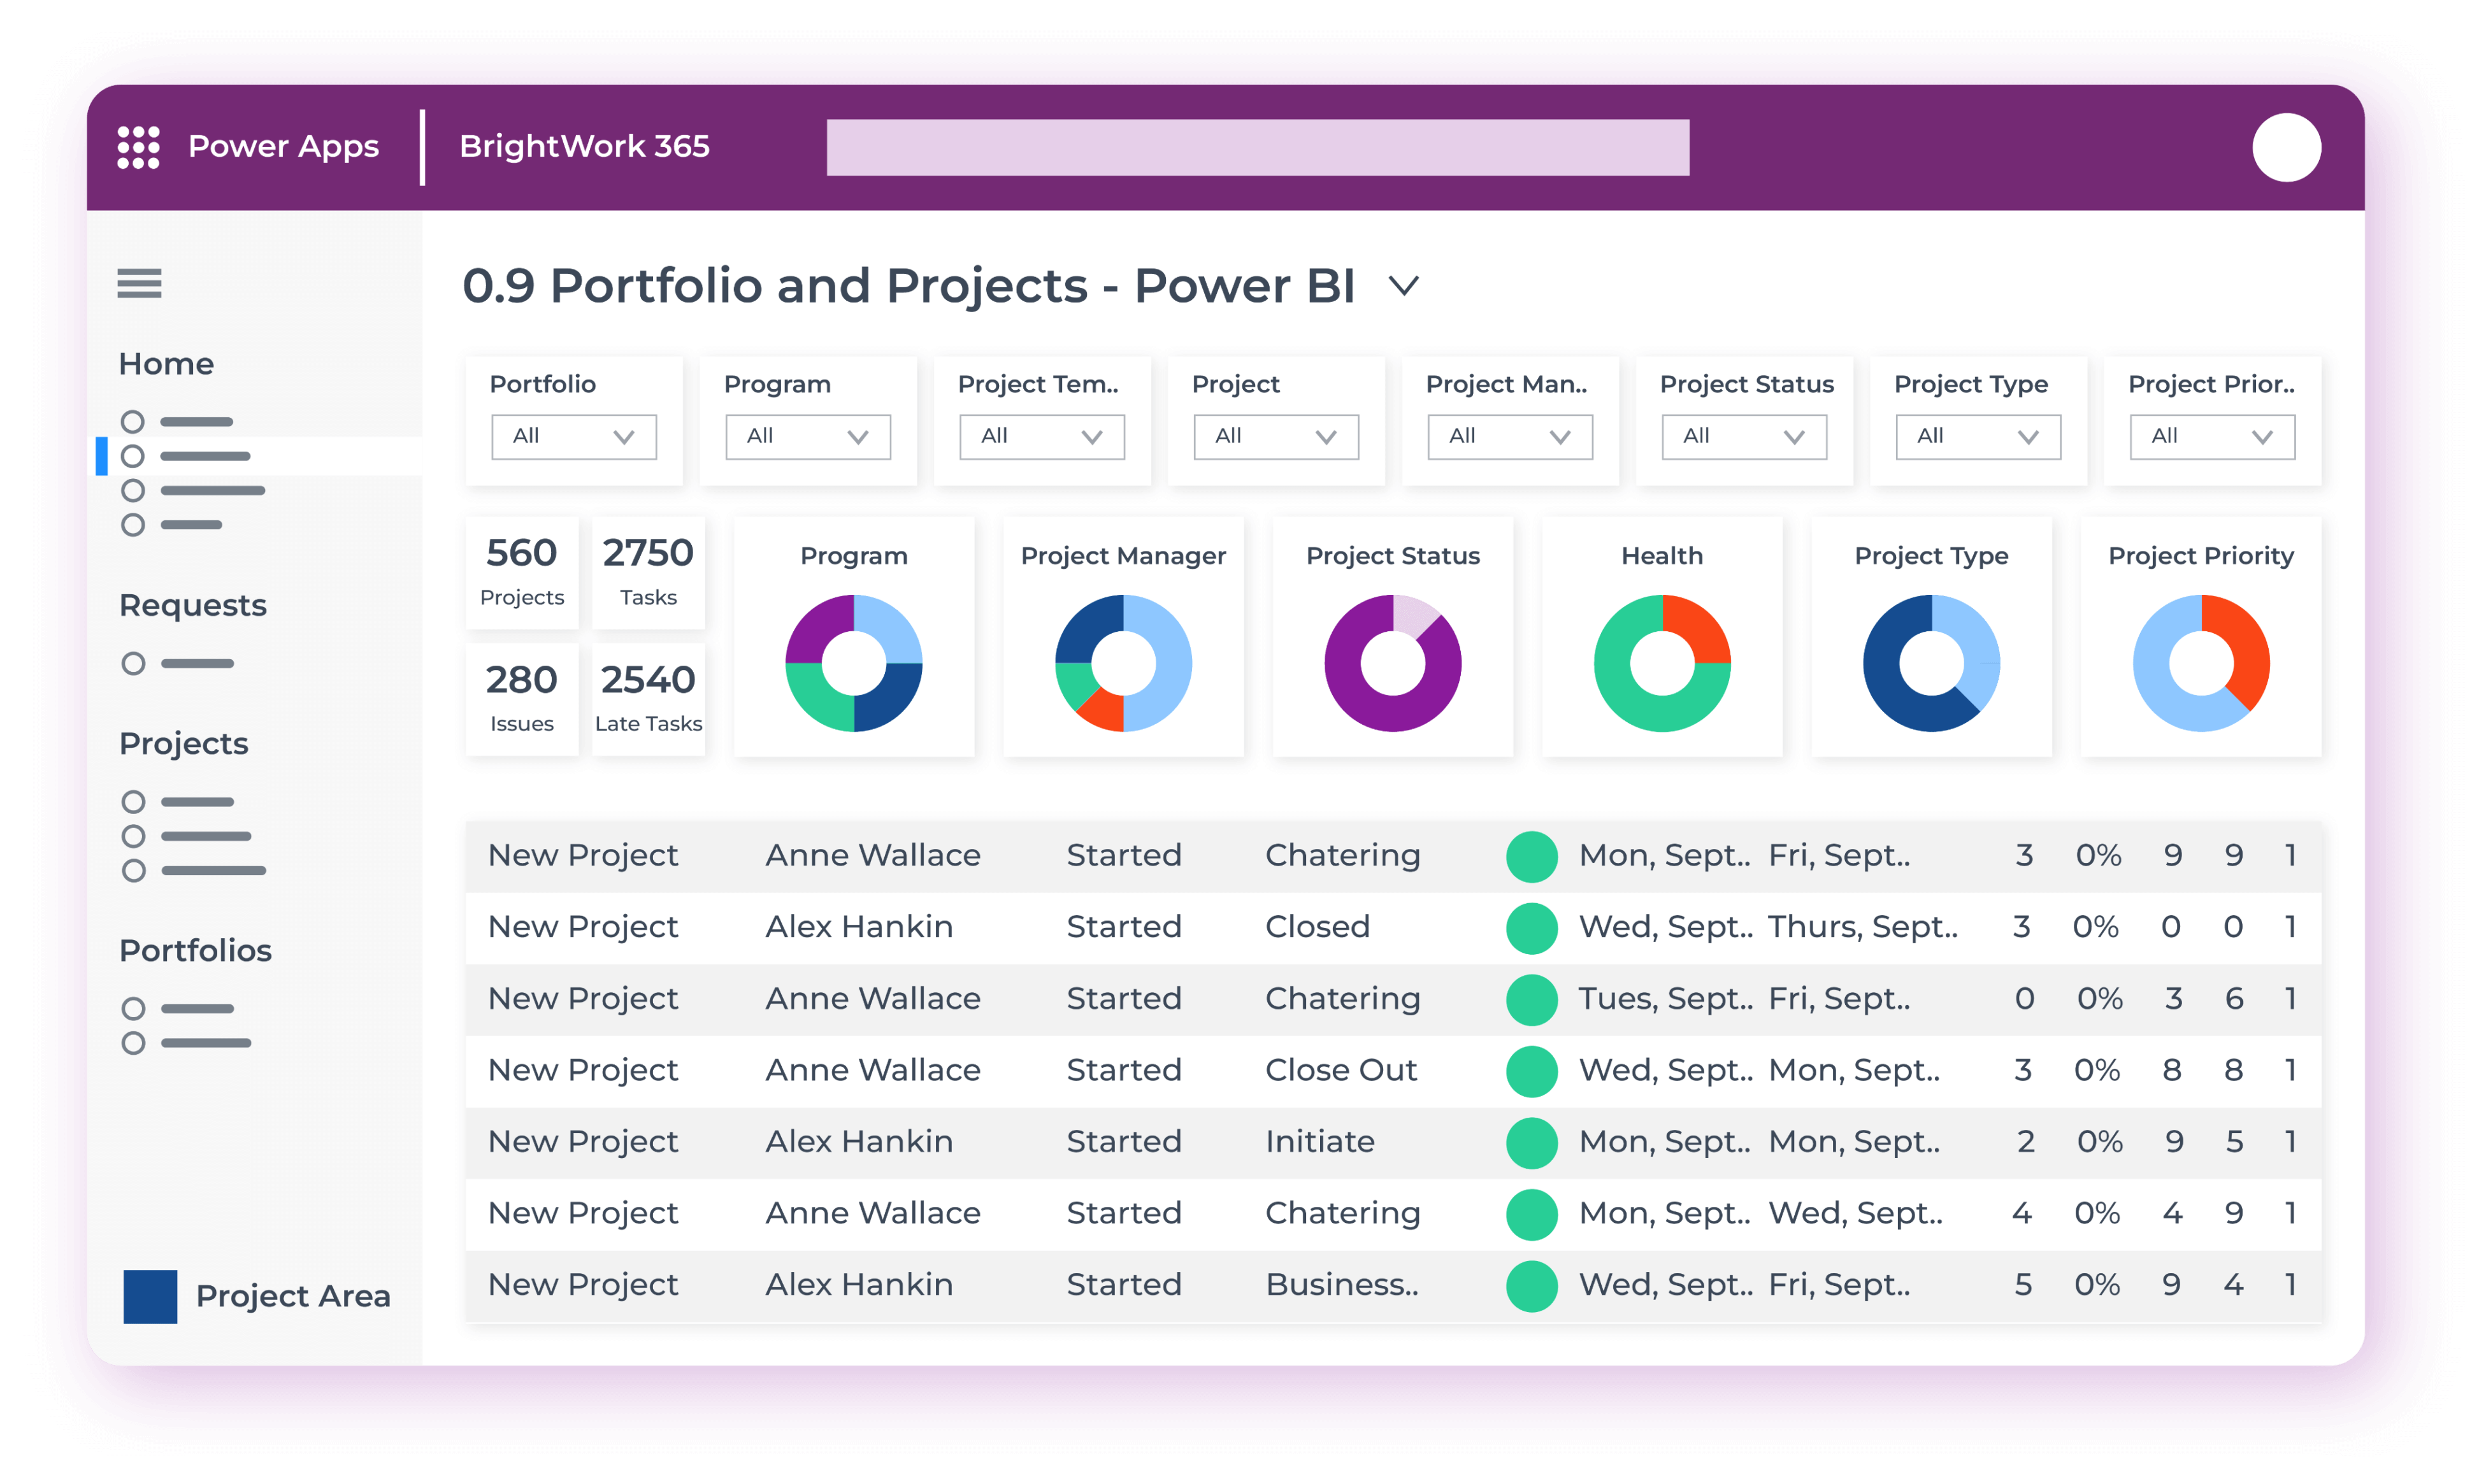Click 'Business..' stage cell
Screen dimensions: 2486x1484
1342,1285
